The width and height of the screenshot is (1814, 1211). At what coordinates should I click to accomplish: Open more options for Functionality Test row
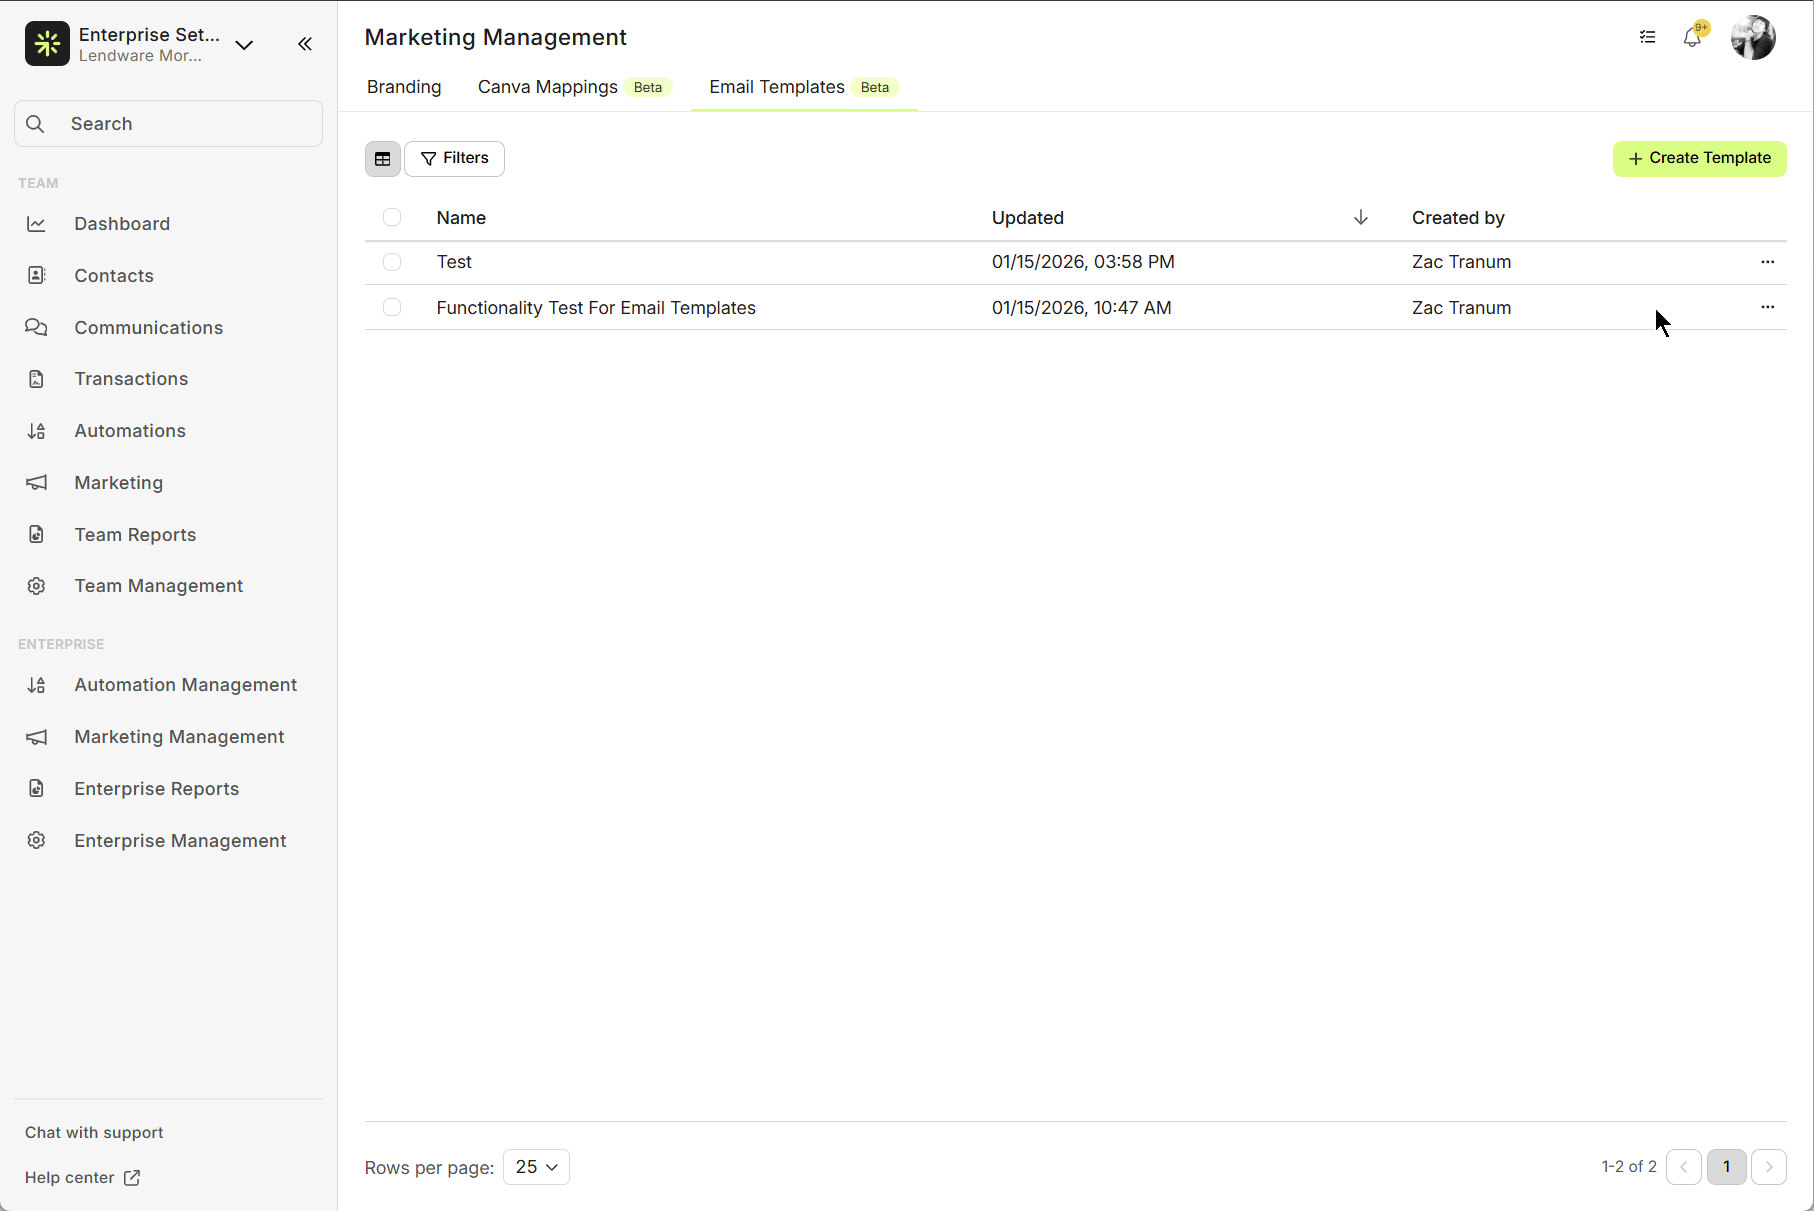coord(1767,308)
